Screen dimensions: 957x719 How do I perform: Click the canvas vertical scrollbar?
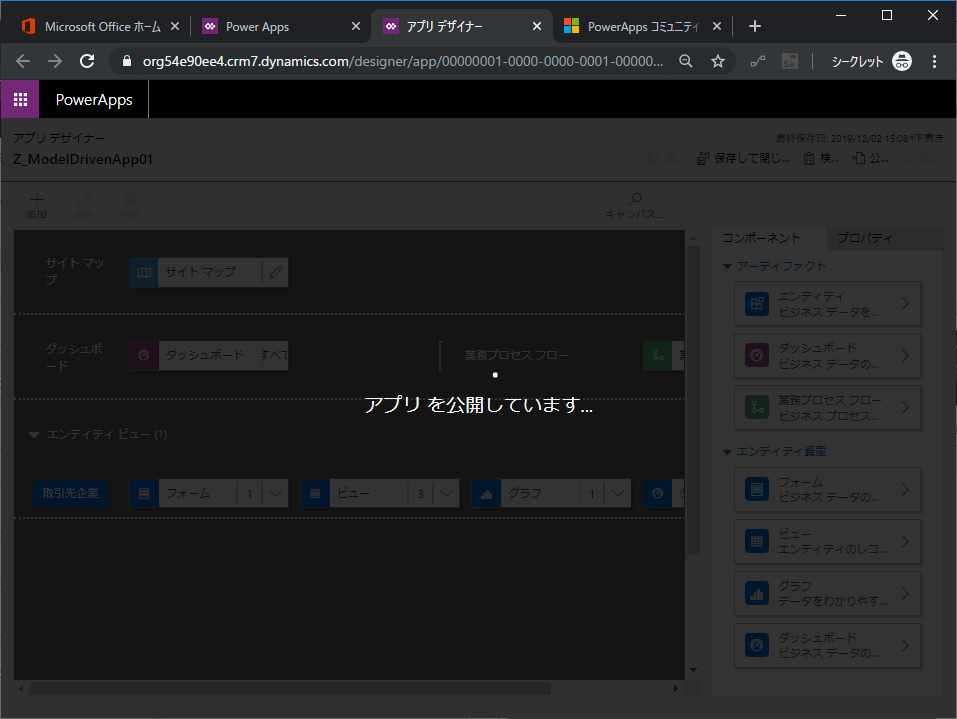tap(693, 400)
